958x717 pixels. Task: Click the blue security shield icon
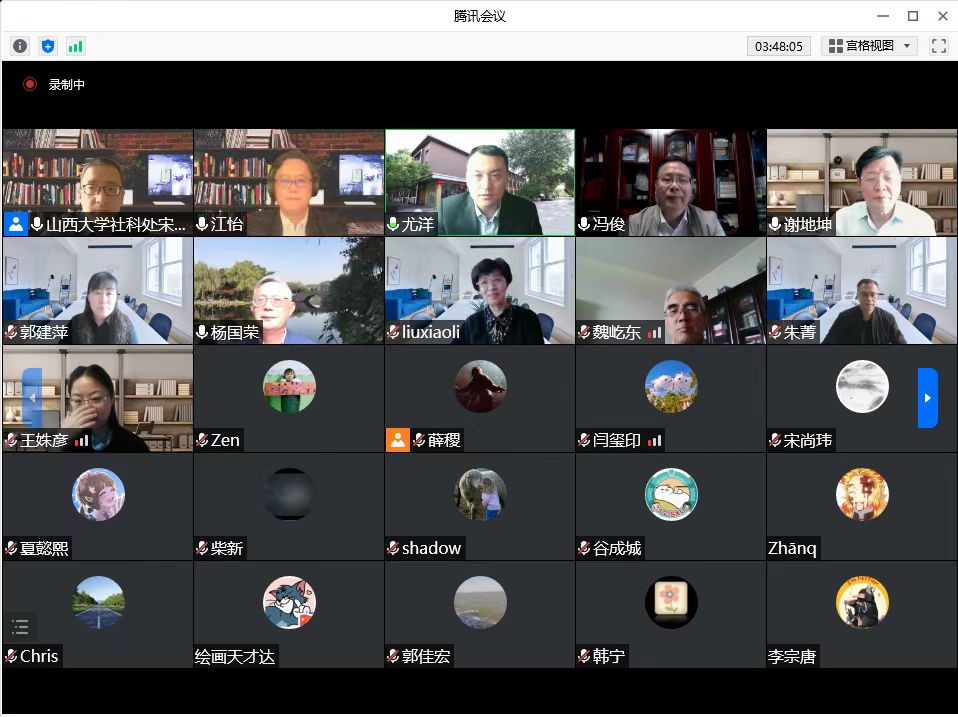click(x=48, y=46)
